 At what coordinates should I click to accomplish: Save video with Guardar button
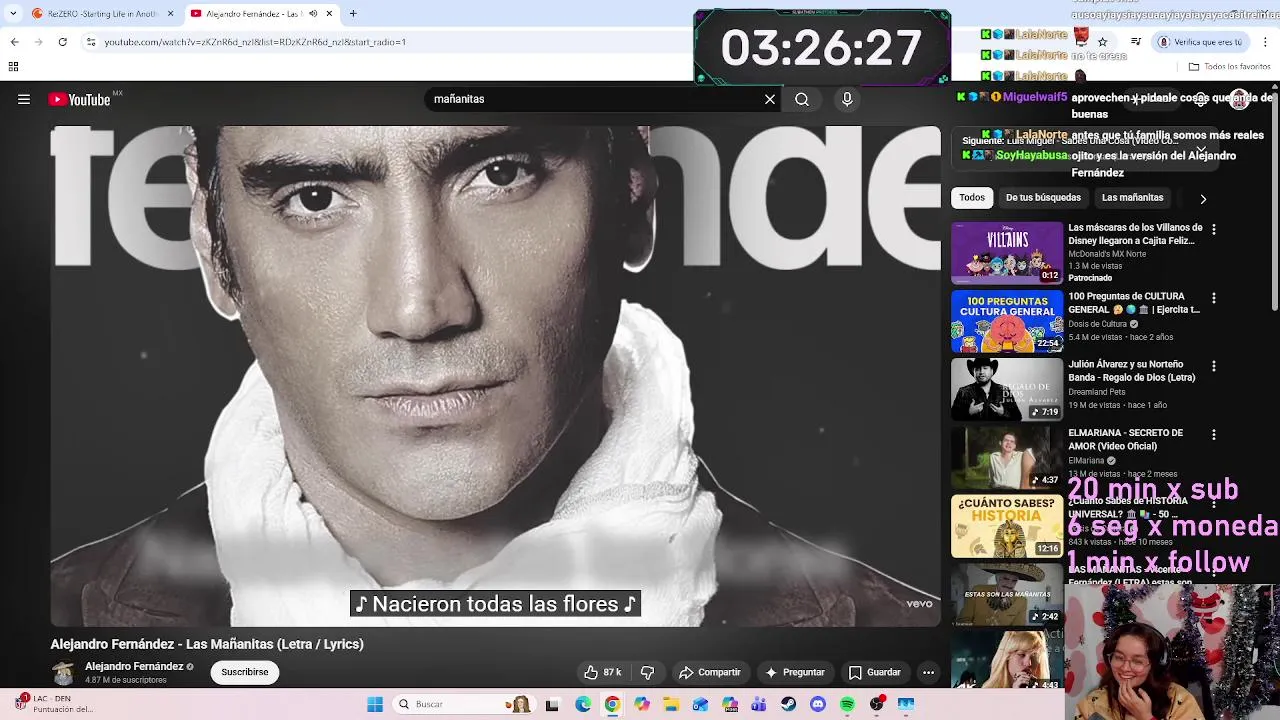(875, 672)
